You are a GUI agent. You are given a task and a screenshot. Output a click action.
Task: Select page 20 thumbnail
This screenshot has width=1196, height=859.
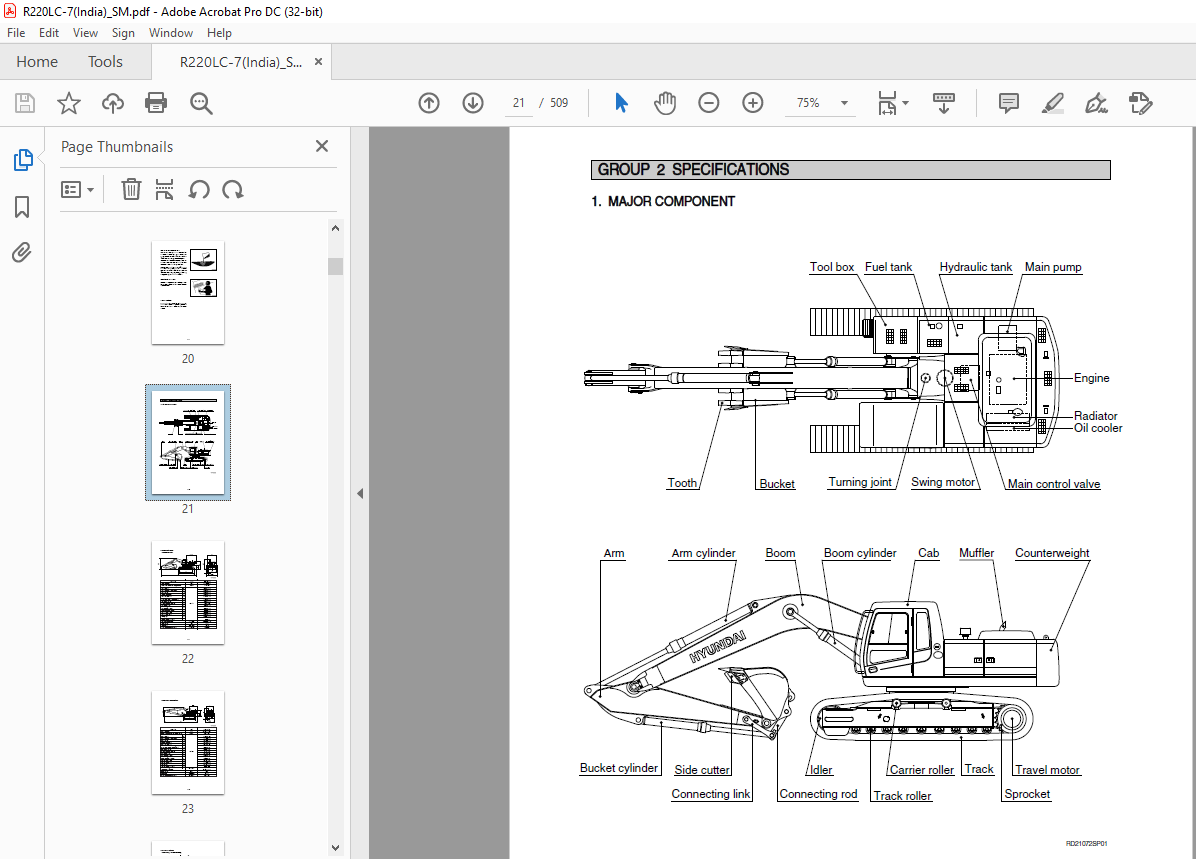click(188, 292)
